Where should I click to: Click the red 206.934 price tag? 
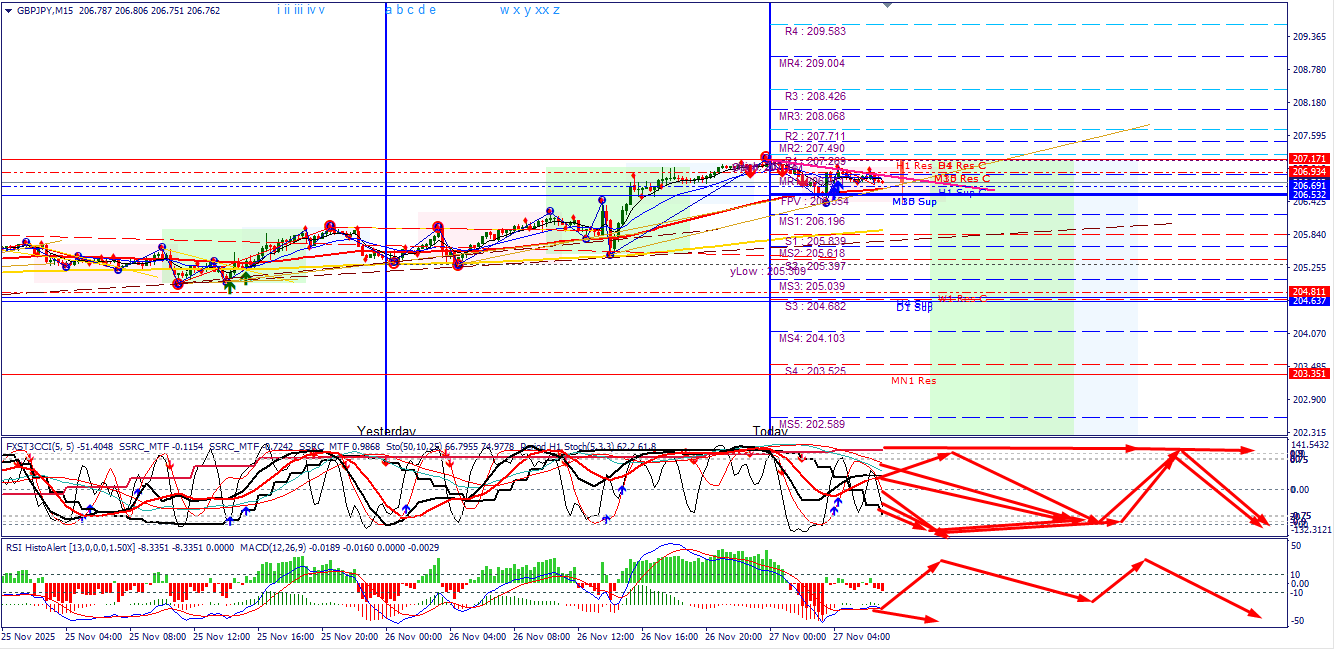1309,172
